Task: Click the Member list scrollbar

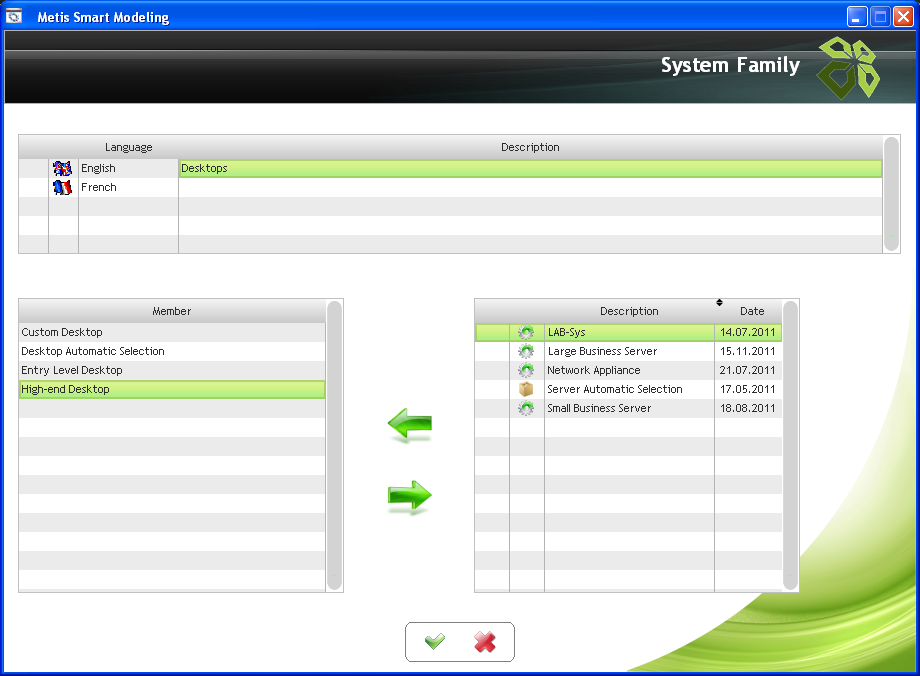Action: click(334, 445)
